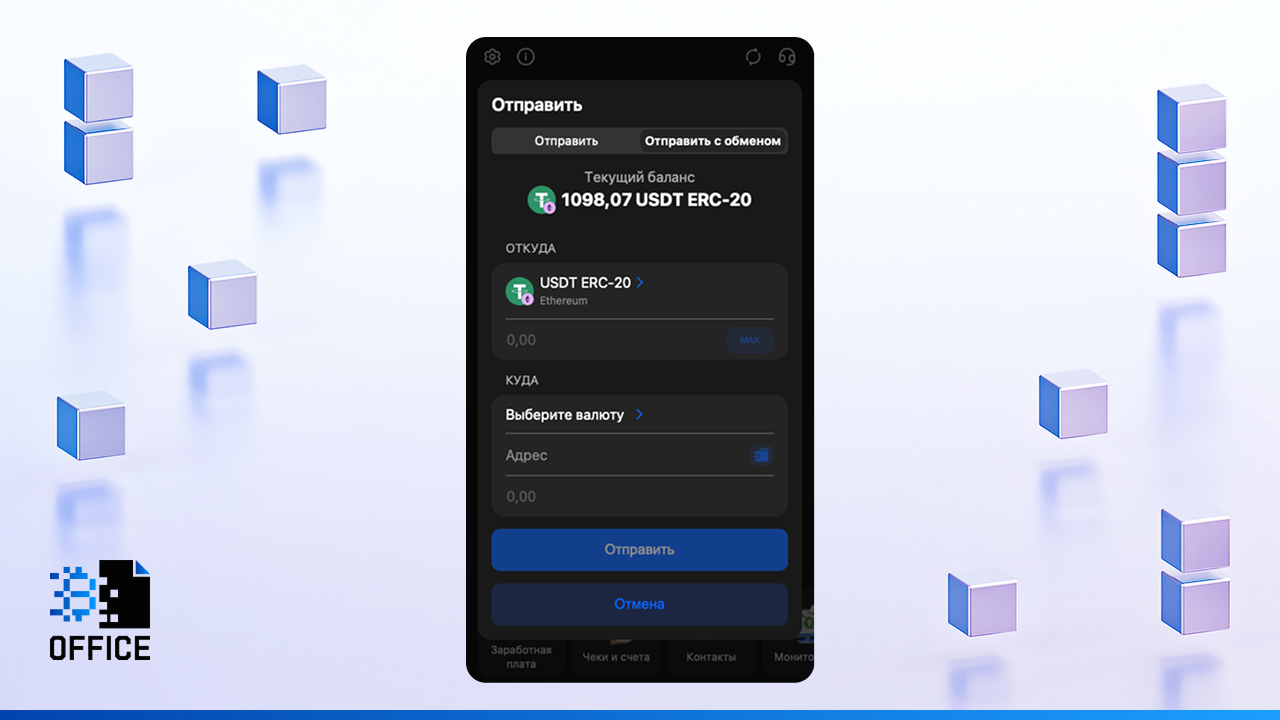Click the wallet icon in address field

pos(761,456)
